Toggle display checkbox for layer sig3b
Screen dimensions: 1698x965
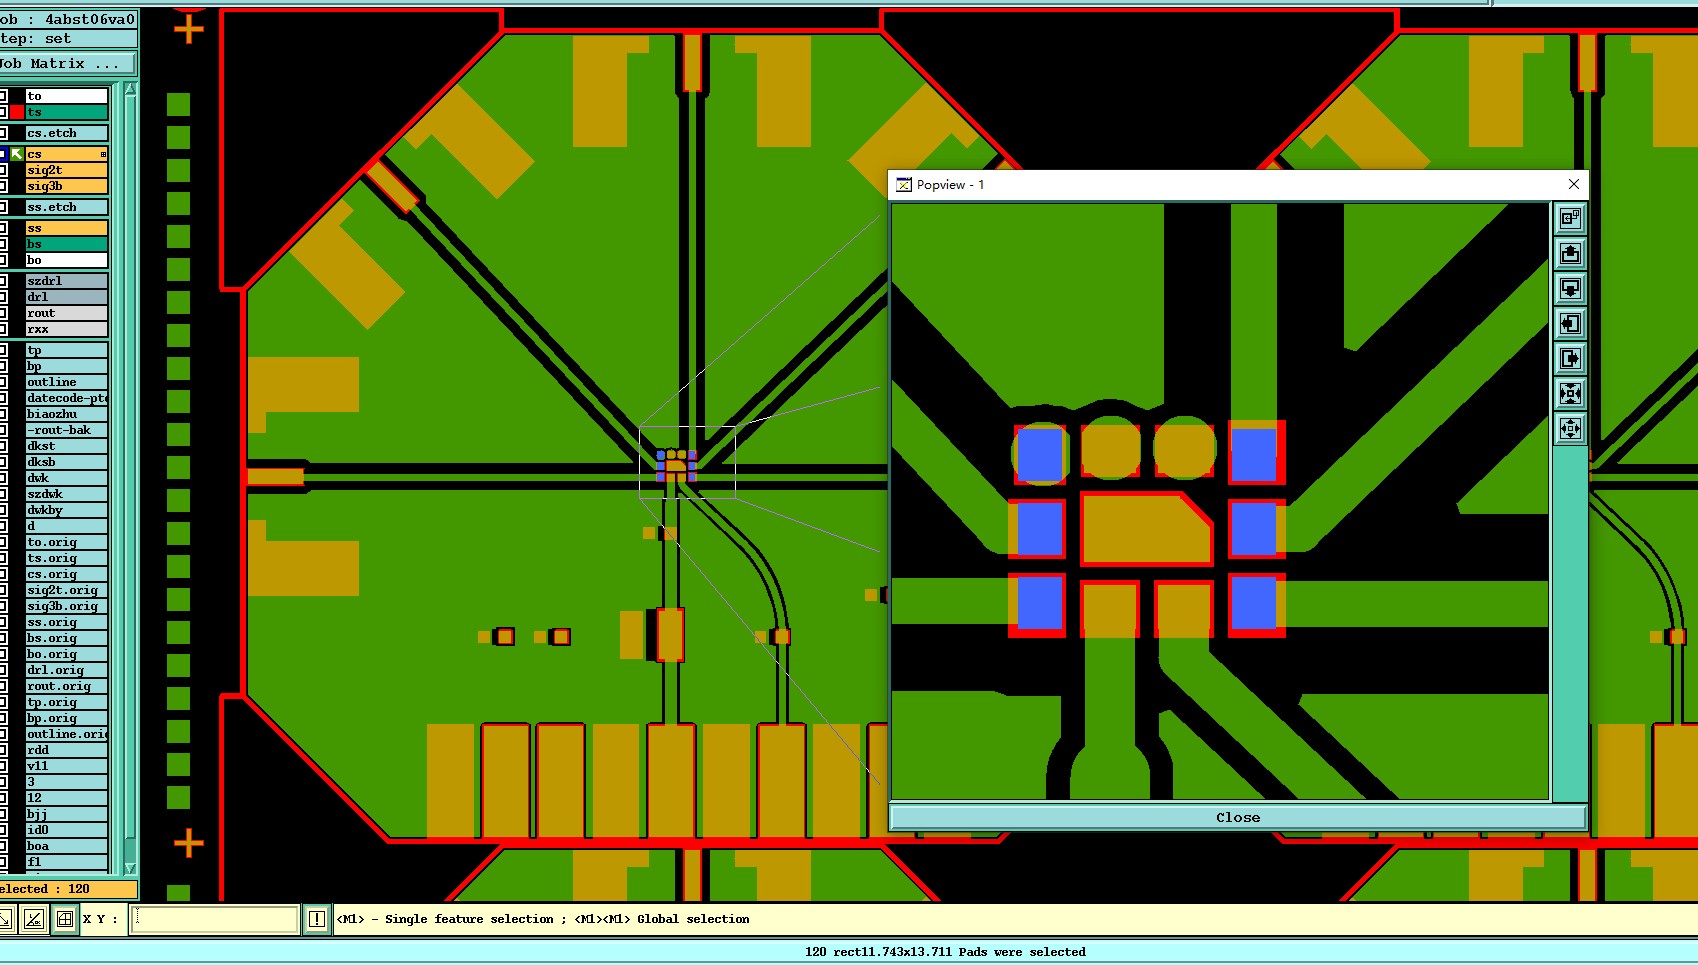[x=3, y=186]
